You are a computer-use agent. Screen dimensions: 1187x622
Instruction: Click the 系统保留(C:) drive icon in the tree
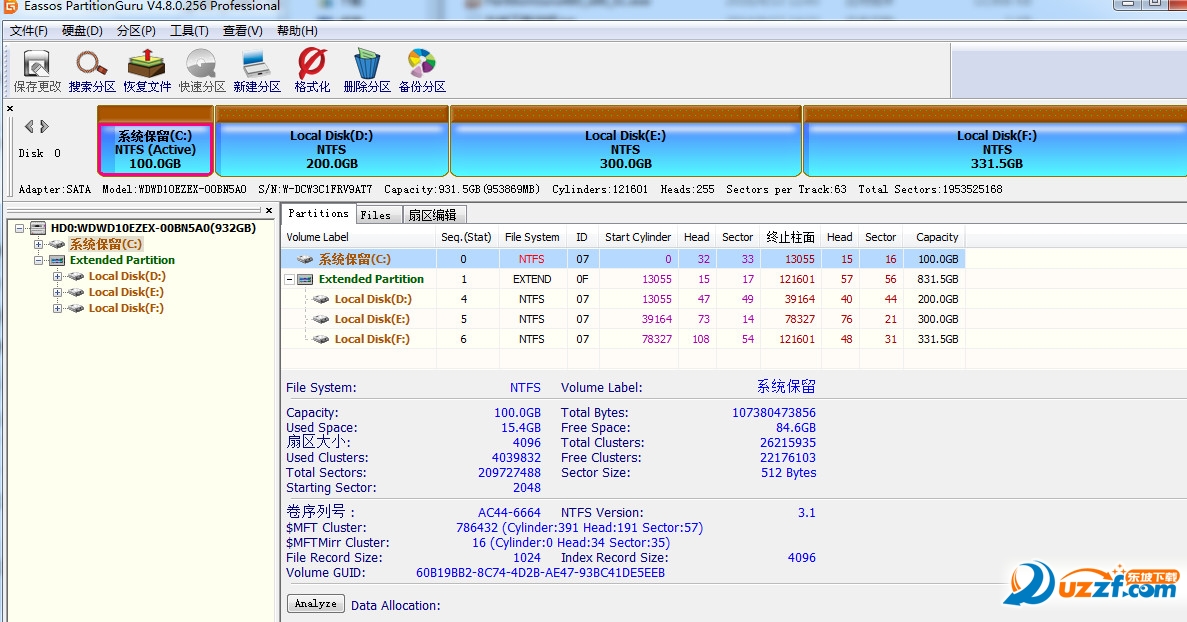point(57,244)
